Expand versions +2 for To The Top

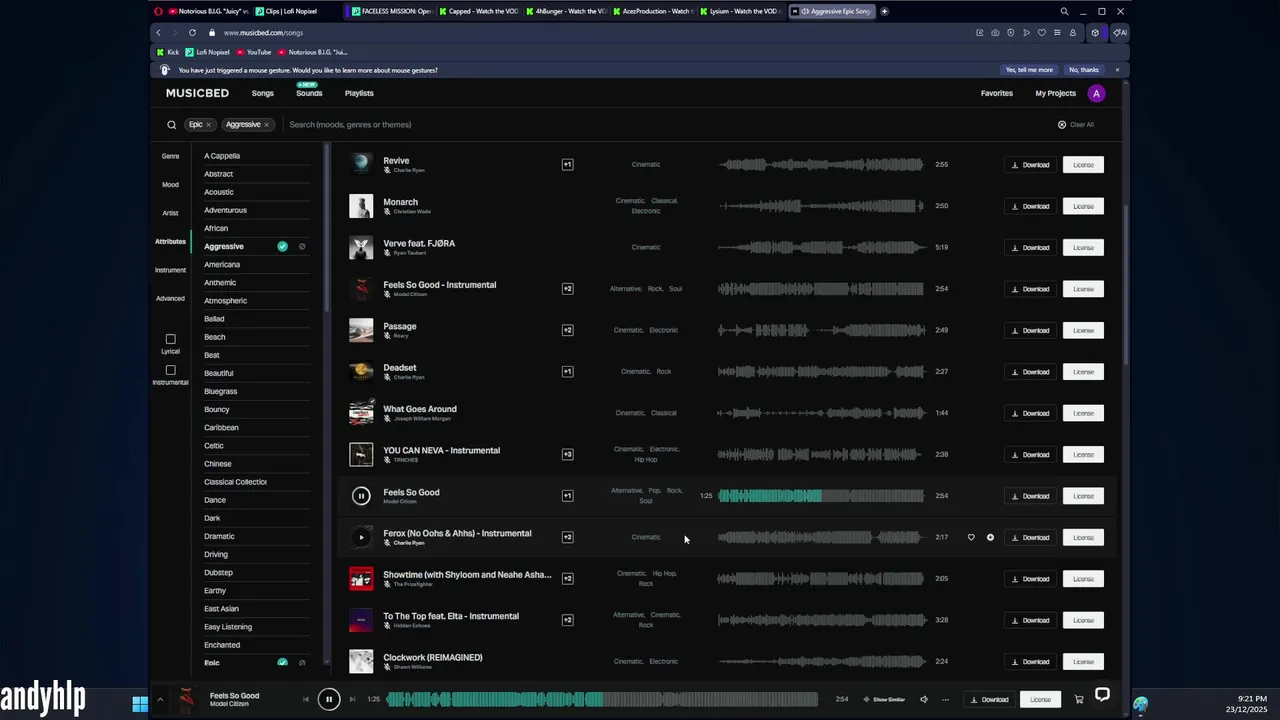[567, 620]
